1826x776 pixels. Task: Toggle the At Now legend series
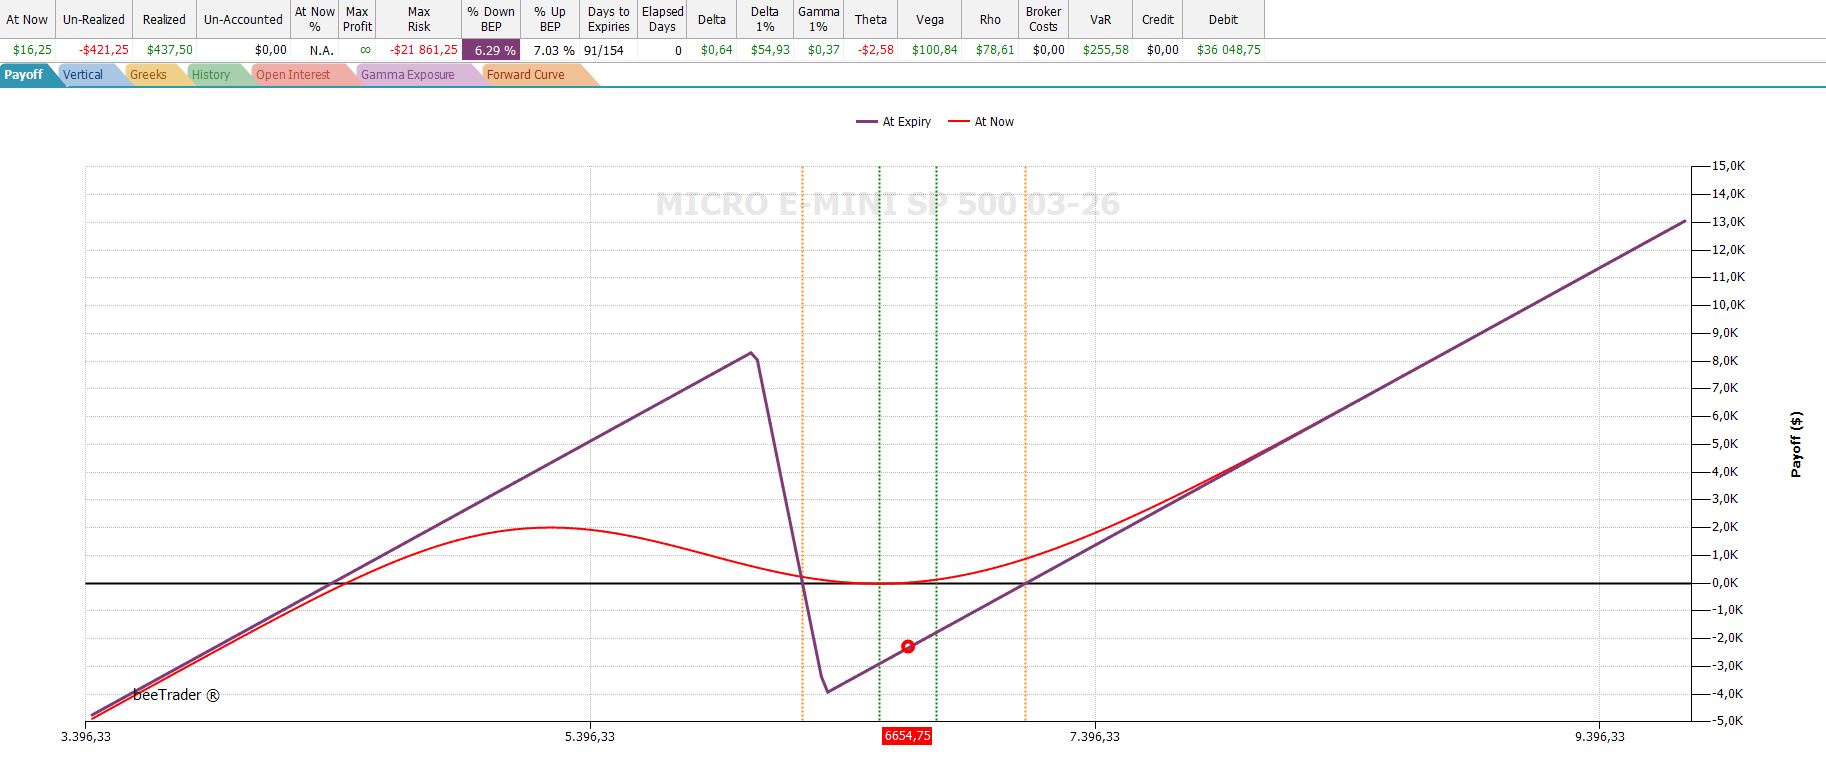[993, 122]
